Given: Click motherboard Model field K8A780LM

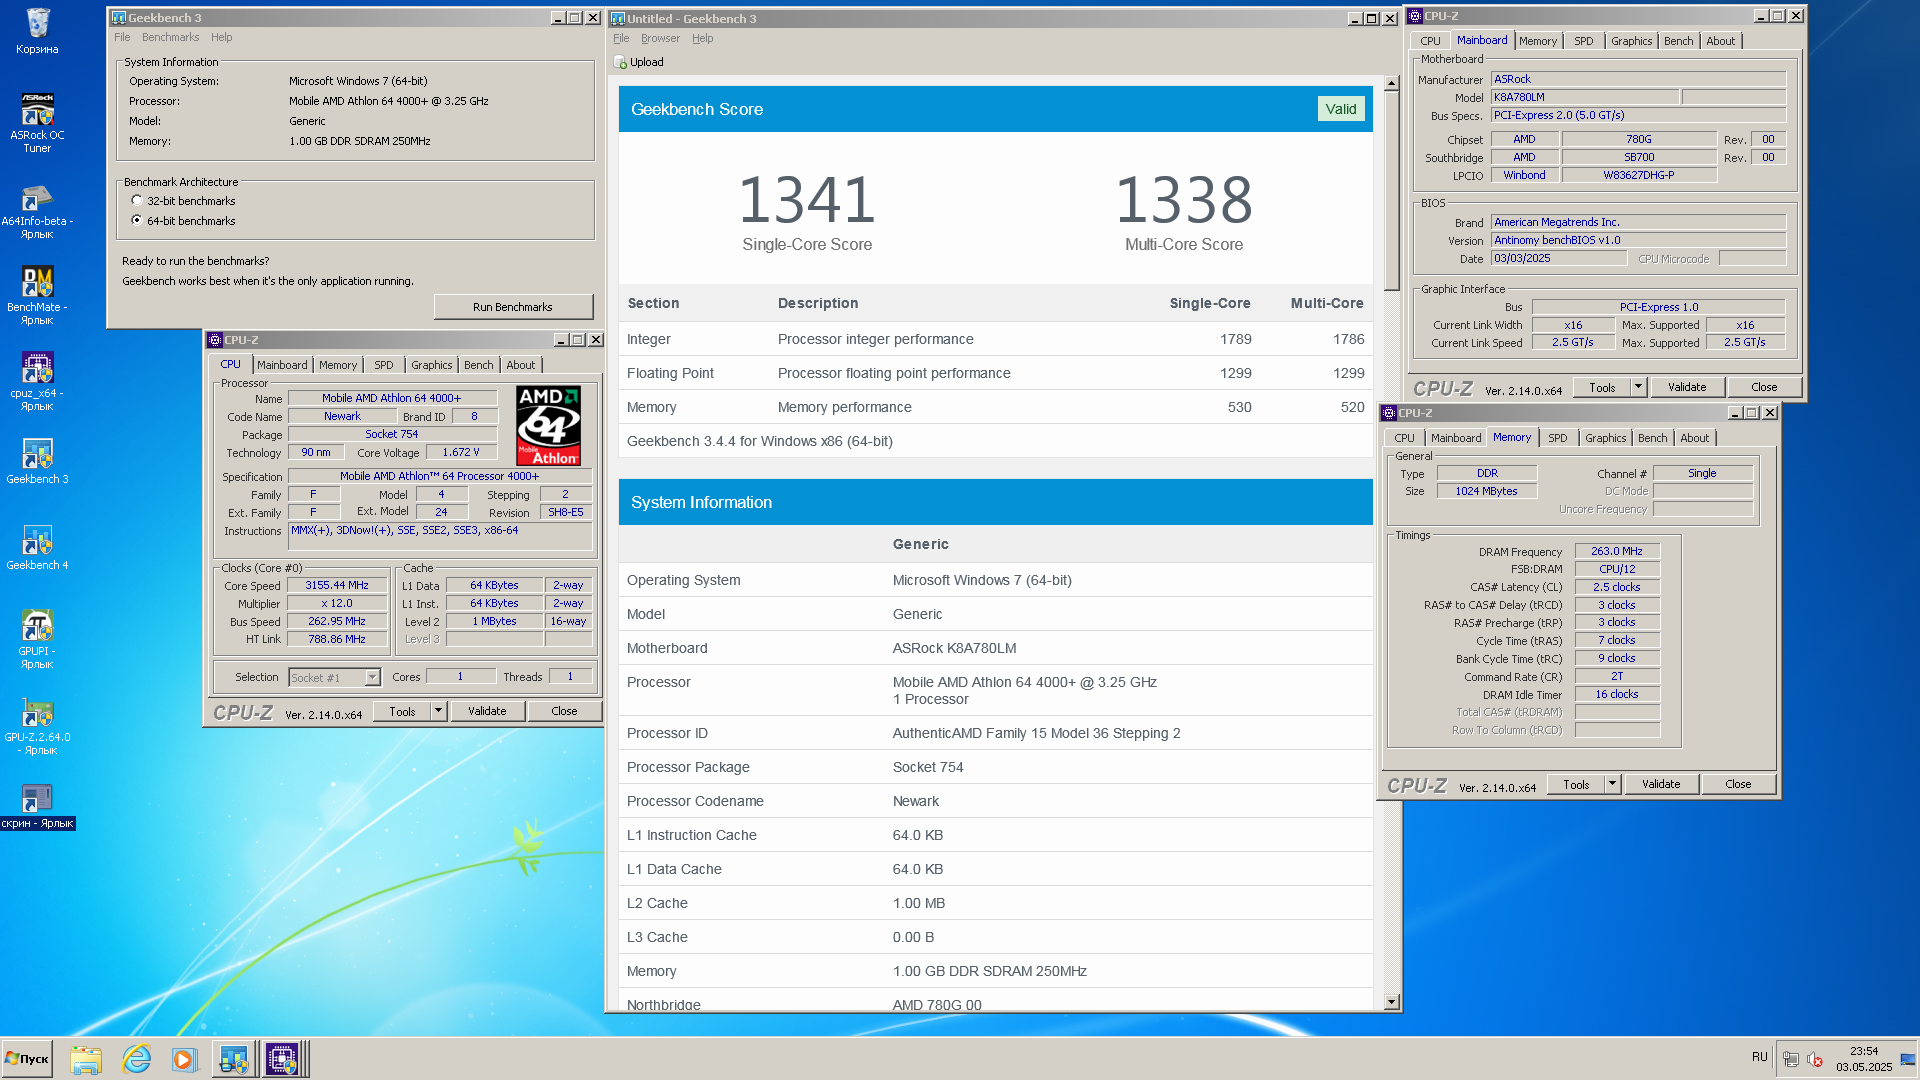Looking at the screenshot, I should [1584, 97].
